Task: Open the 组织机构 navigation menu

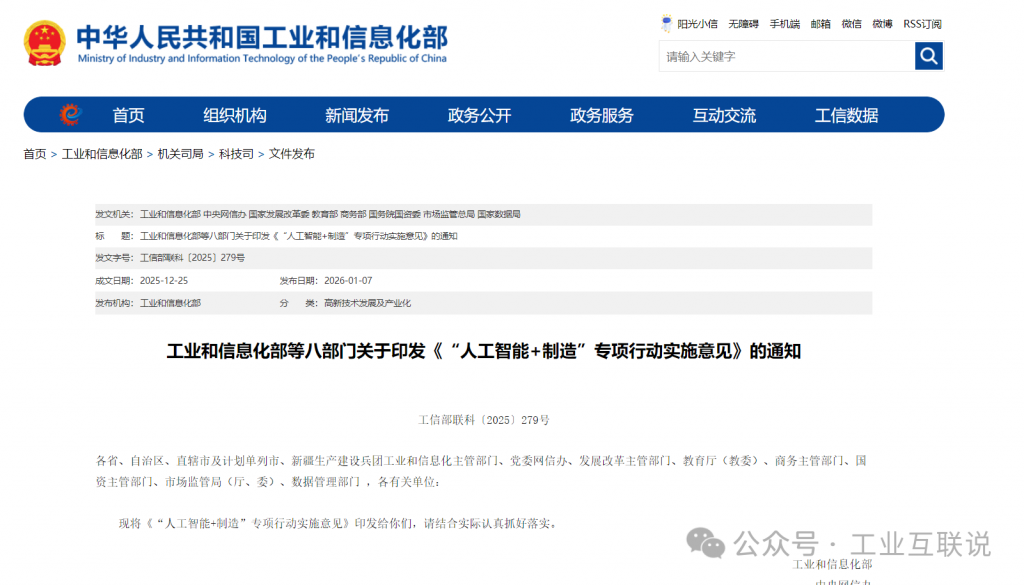Action: [235, 115]
